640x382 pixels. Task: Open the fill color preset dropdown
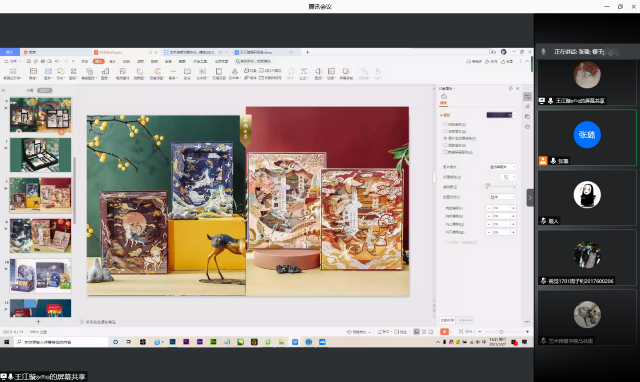pyautogui.click(x=514, y=115)
